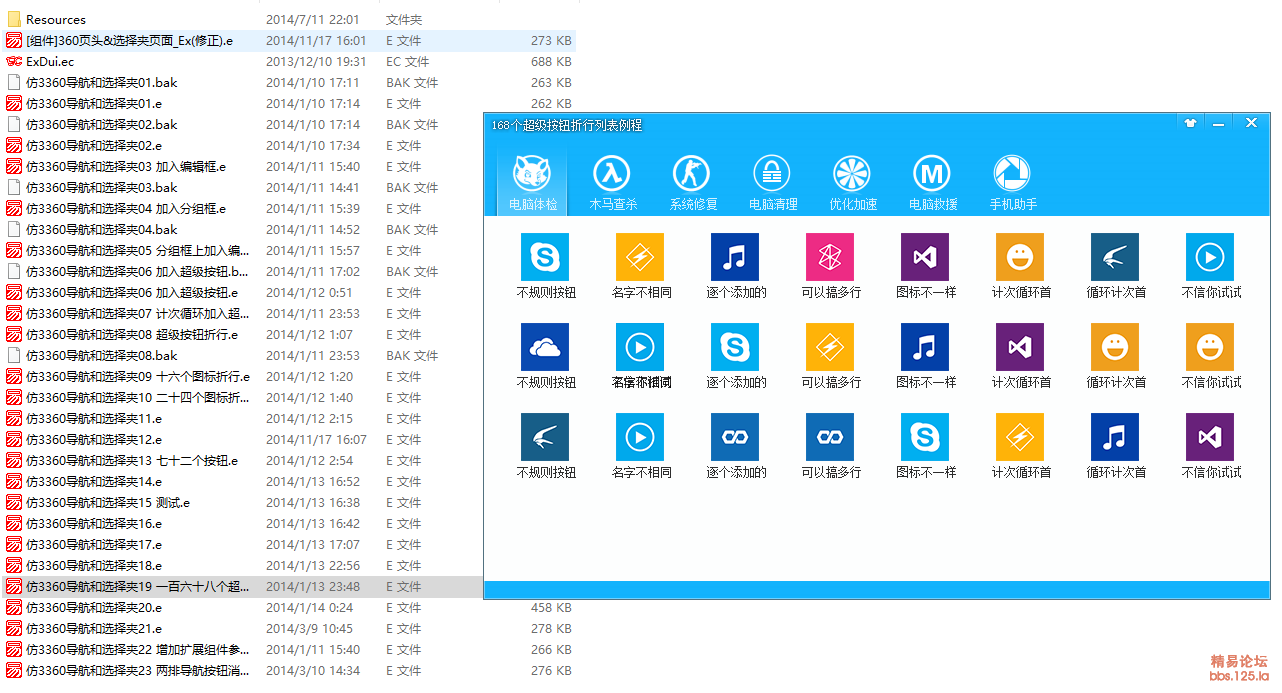Select the ExDui.ec file

[x=50, y=62]
